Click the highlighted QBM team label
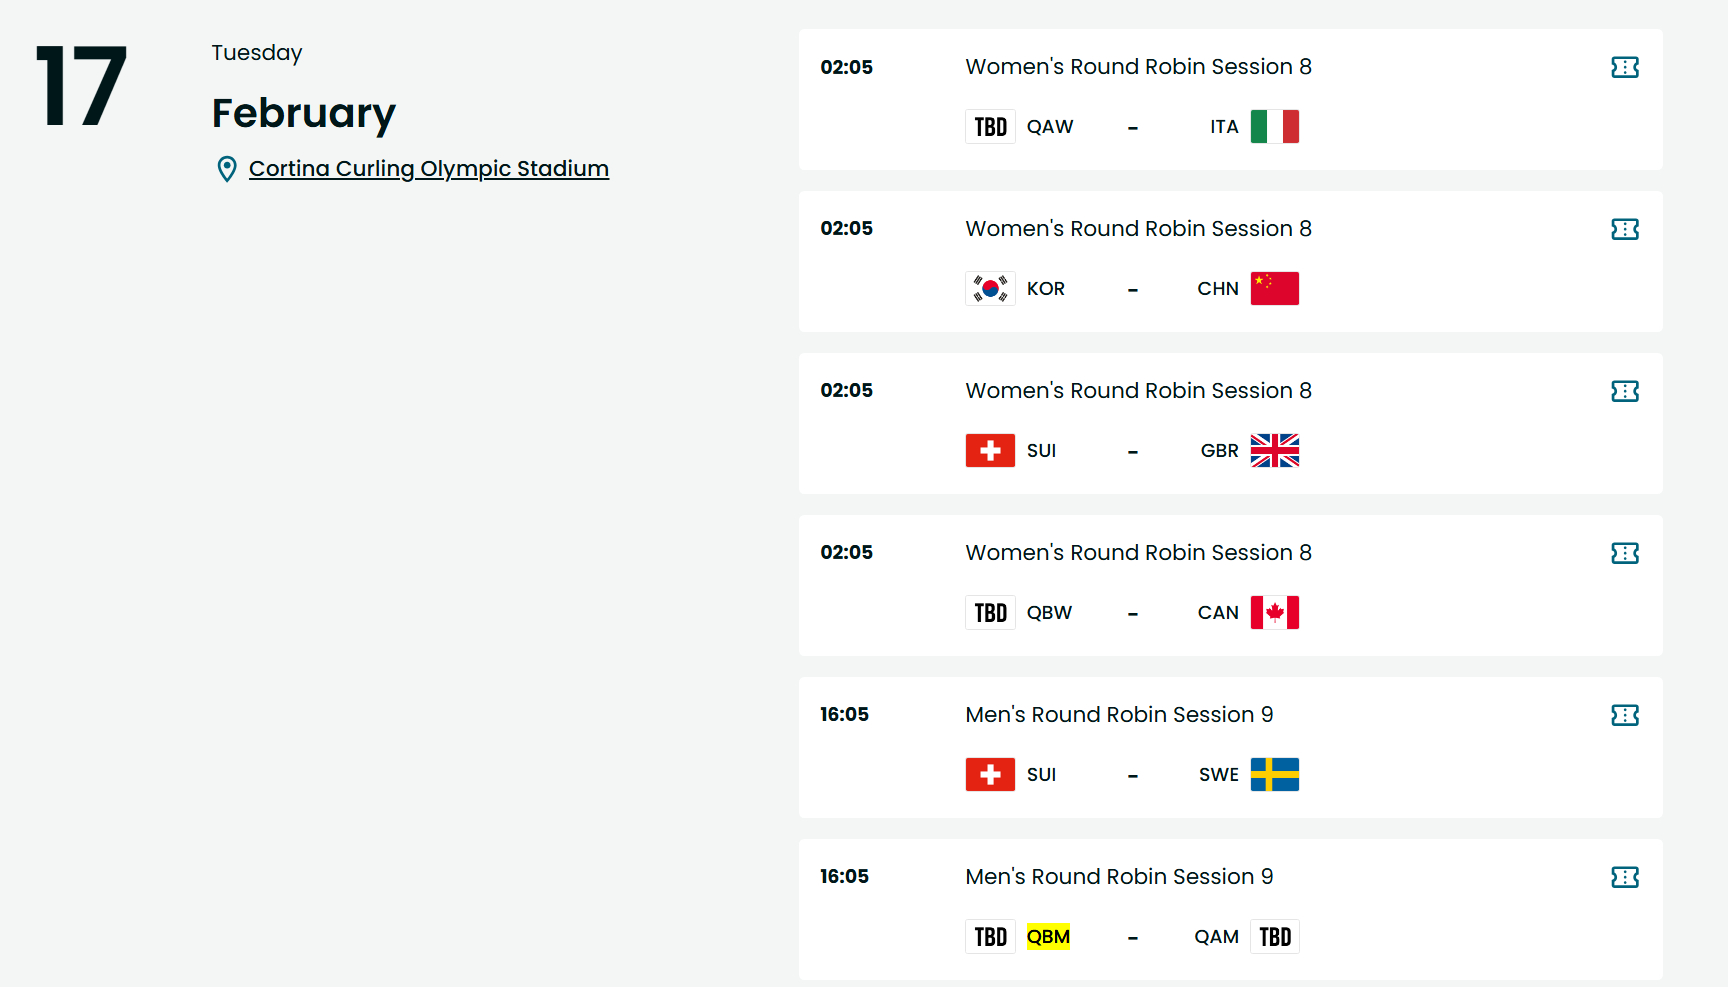 tap(1048, 937)
